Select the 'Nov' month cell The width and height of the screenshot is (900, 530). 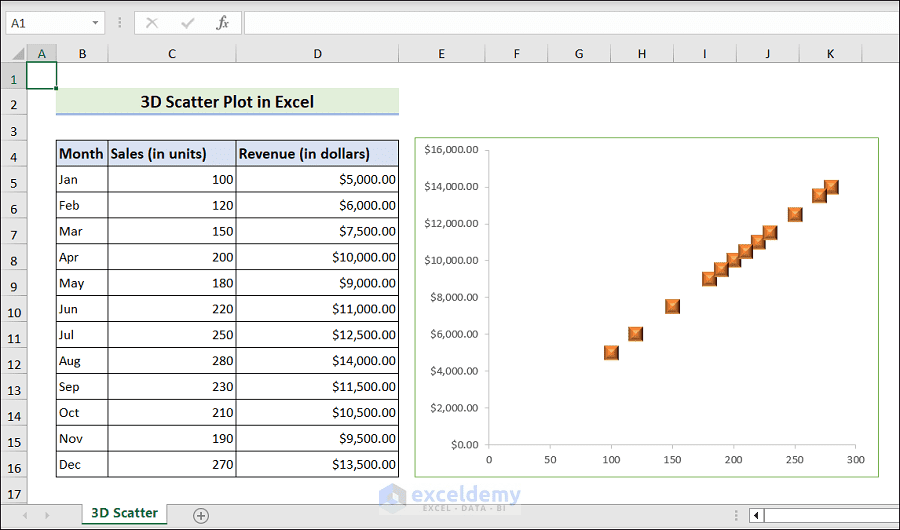click(x=82, y=438)
